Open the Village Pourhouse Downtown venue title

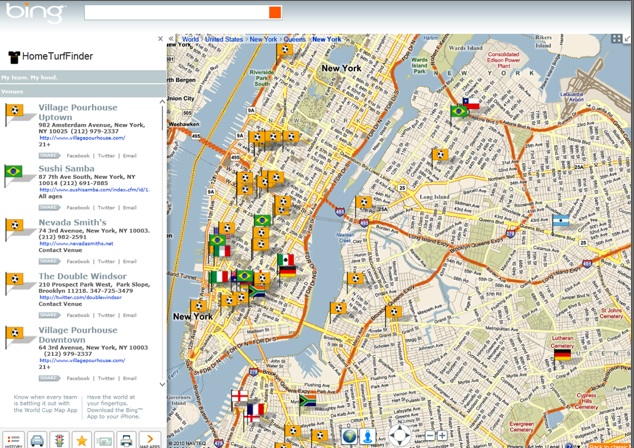(78, 335)
